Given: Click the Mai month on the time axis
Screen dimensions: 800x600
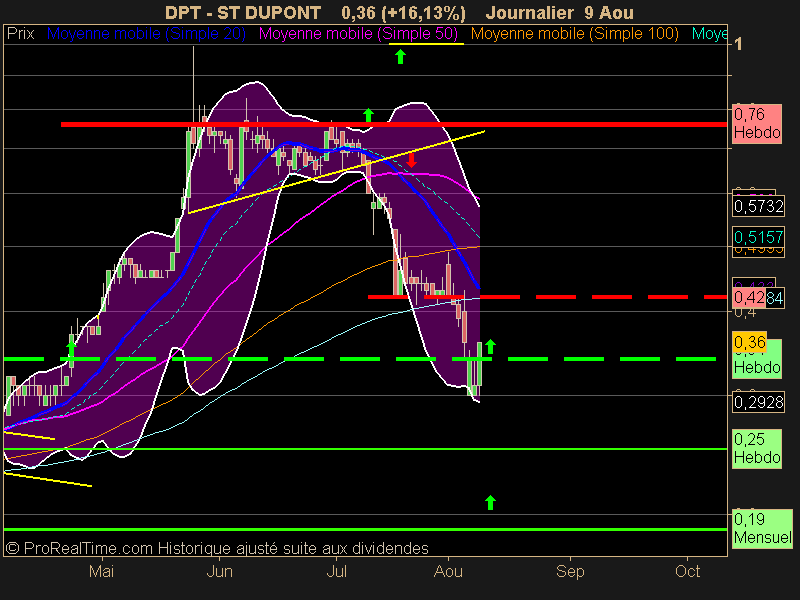Looking at the screenshot, I should tap(101, 571).
